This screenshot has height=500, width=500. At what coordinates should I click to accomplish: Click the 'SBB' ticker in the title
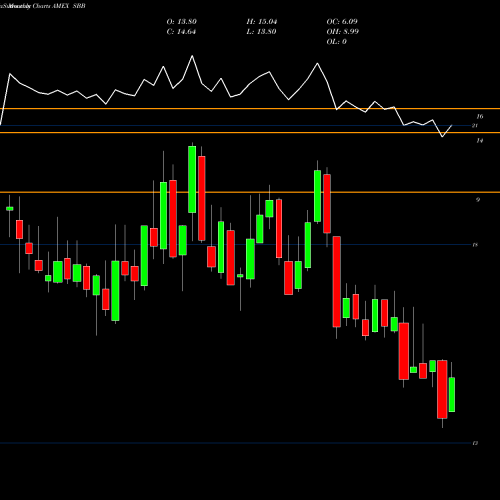click(79, 6)
